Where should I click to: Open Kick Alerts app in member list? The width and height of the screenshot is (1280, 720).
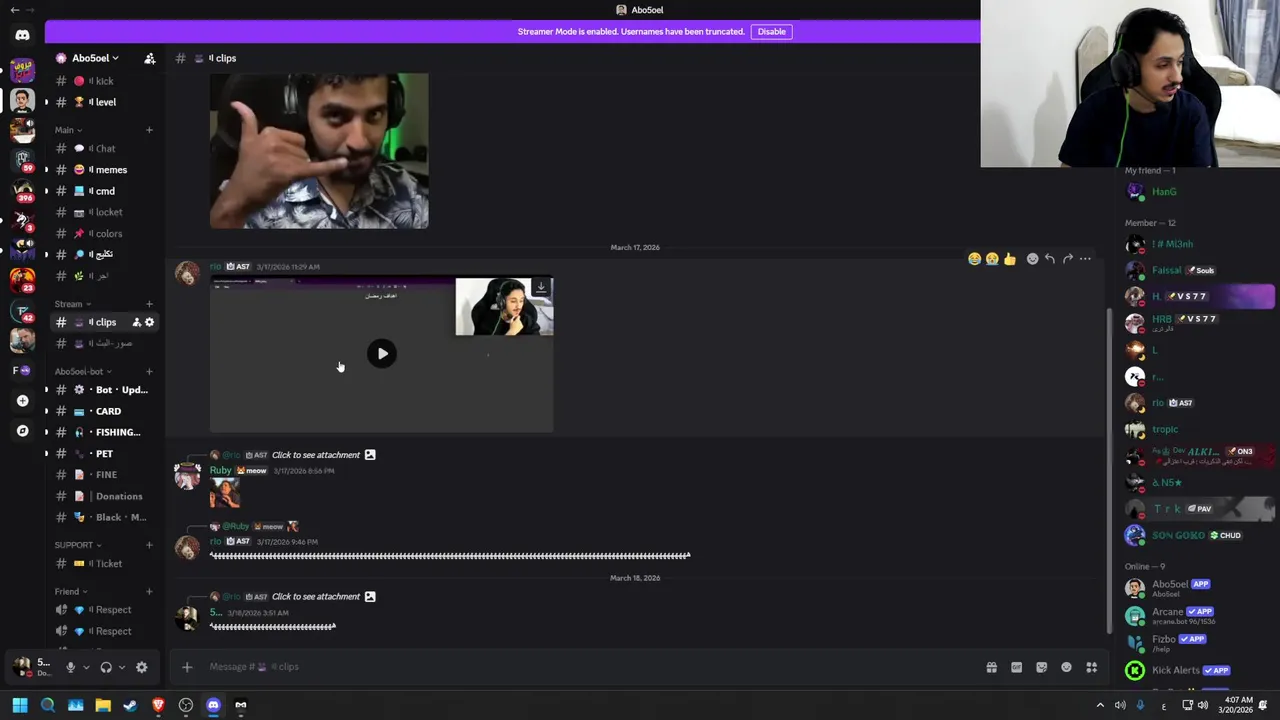(x=1198, y=670)
